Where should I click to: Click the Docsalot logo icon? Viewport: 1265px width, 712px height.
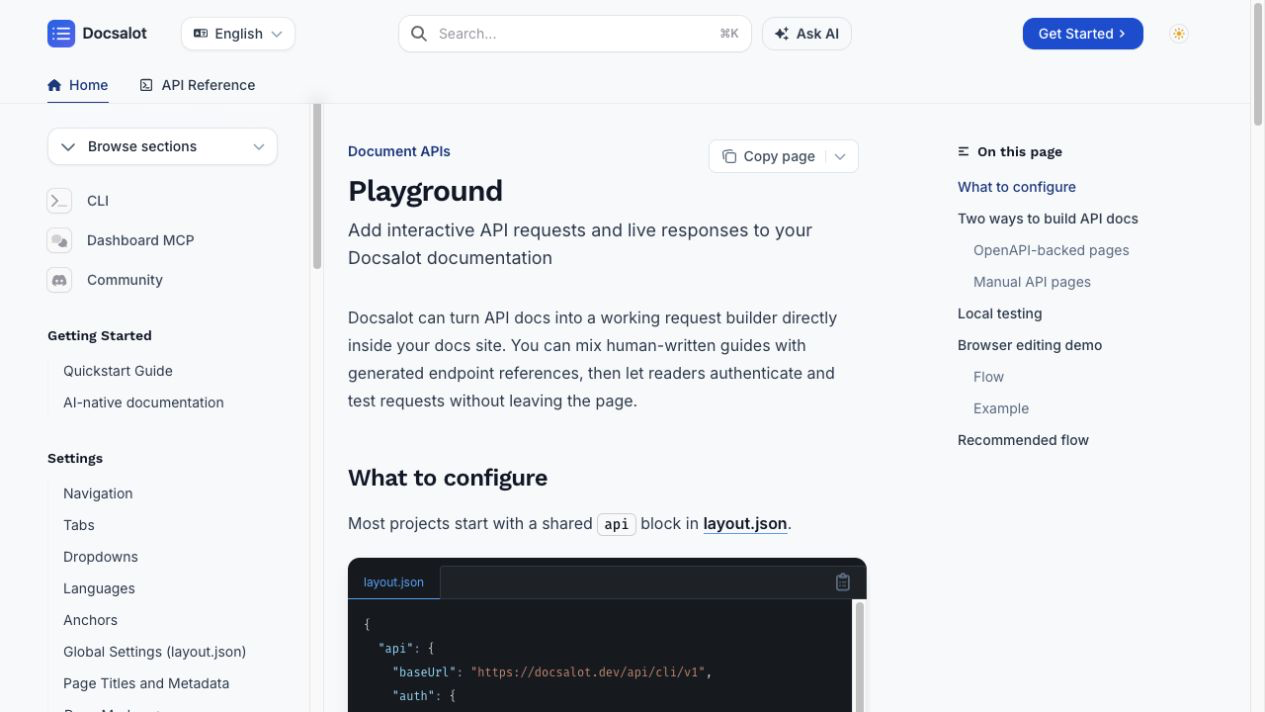click(61, 33)
